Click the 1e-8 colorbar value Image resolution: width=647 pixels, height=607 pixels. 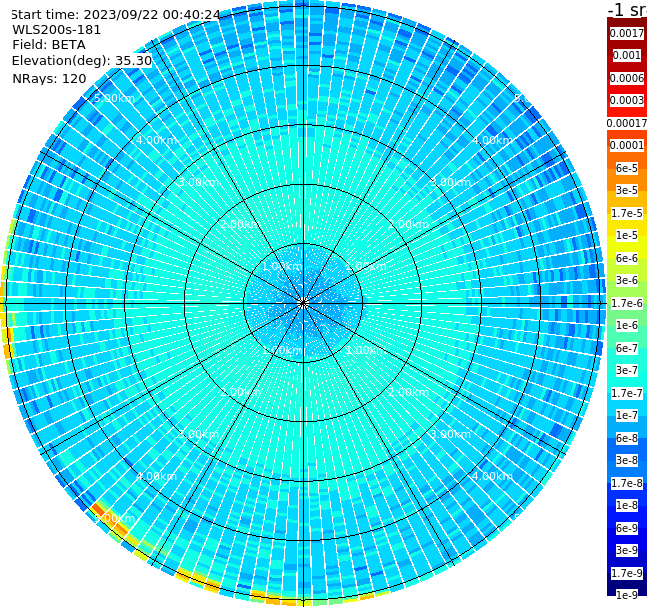[x=627, y=505]
